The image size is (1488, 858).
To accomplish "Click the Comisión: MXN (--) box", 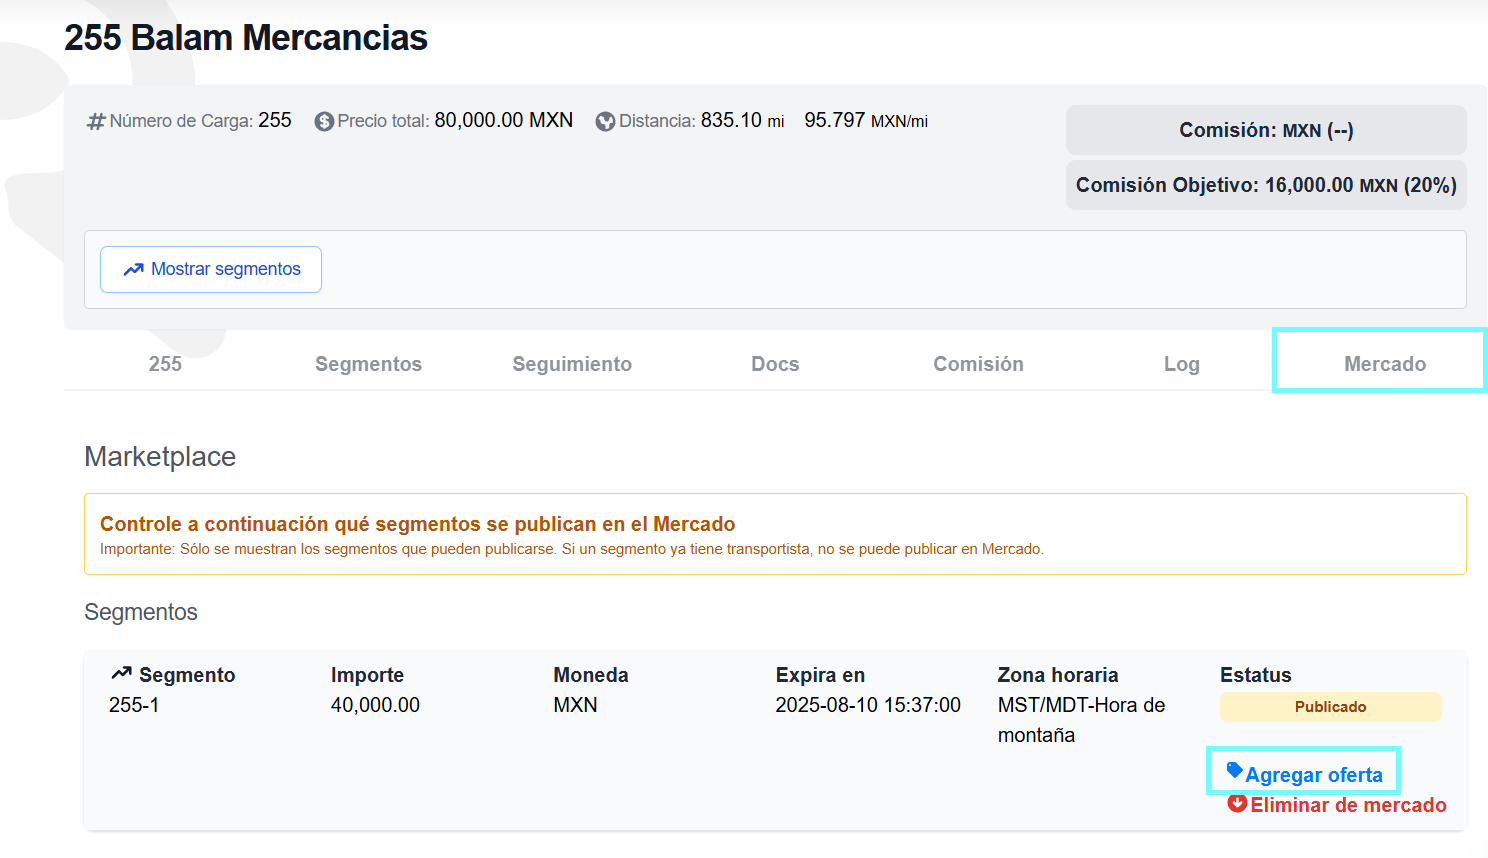I will coord(1266,130).
